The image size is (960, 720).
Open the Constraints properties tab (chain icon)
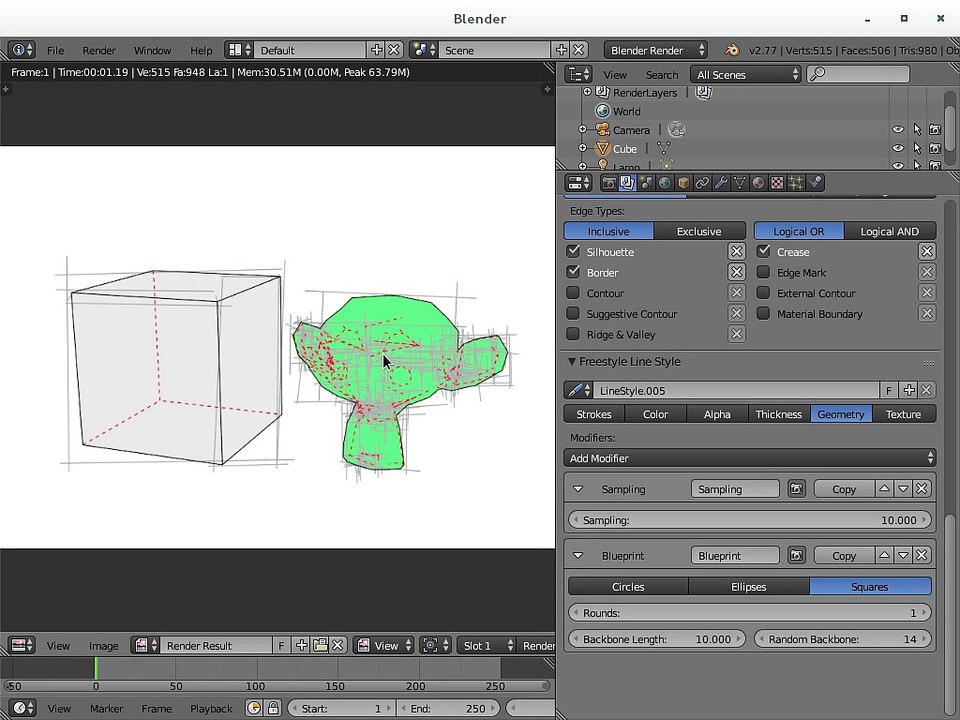pos(702,182)
